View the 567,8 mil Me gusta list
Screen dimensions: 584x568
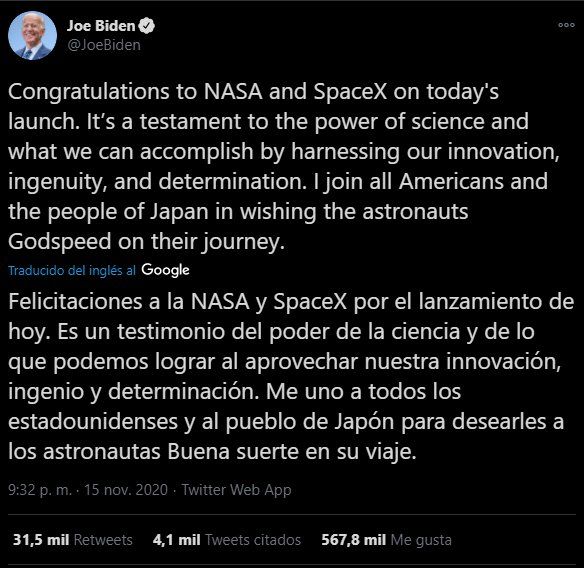pos(386,540)
